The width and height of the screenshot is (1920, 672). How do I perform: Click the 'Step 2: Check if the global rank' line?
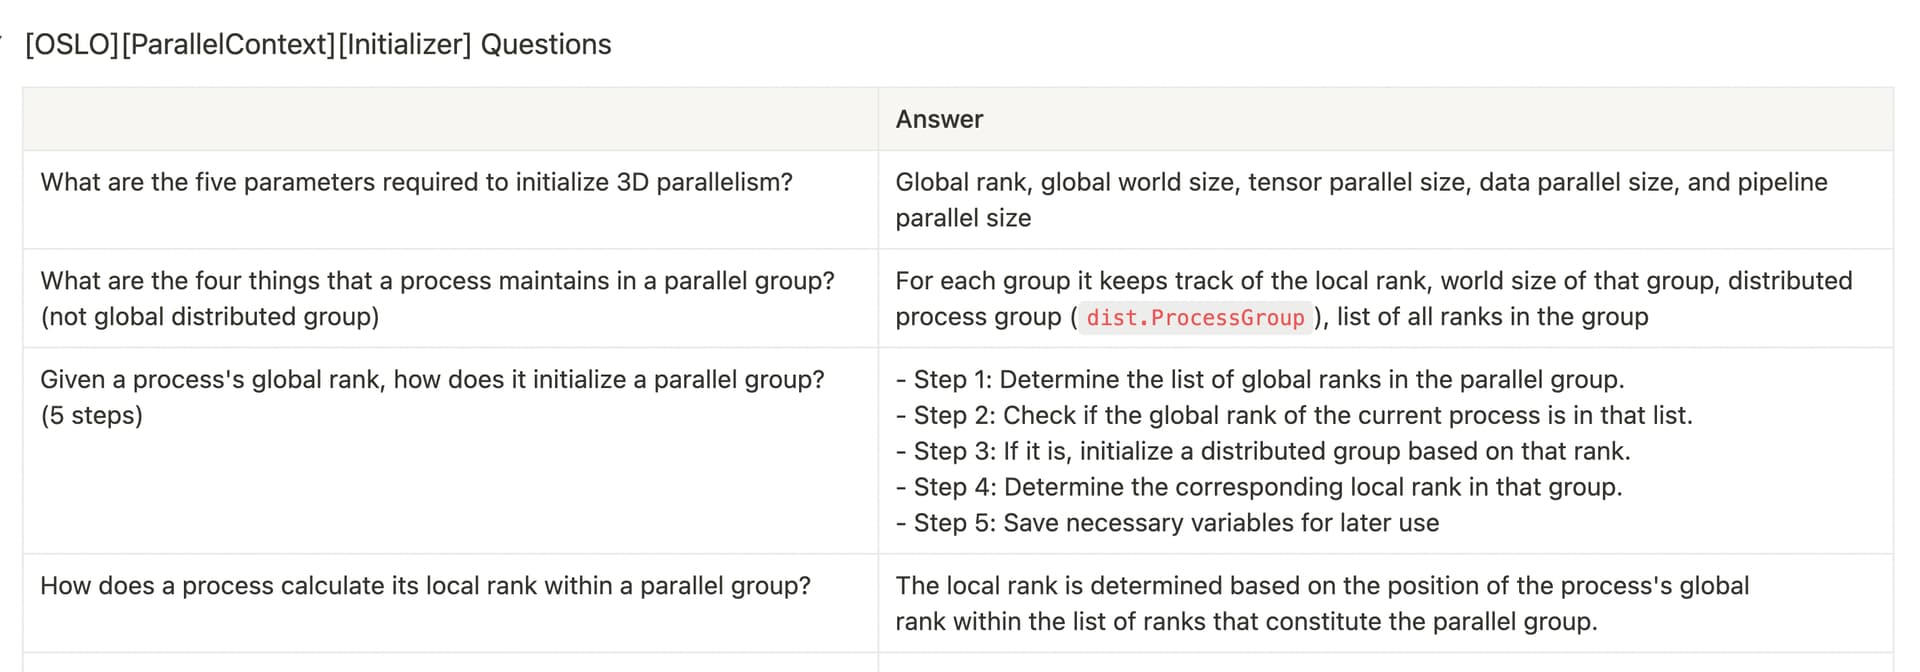coord(1294,415)
